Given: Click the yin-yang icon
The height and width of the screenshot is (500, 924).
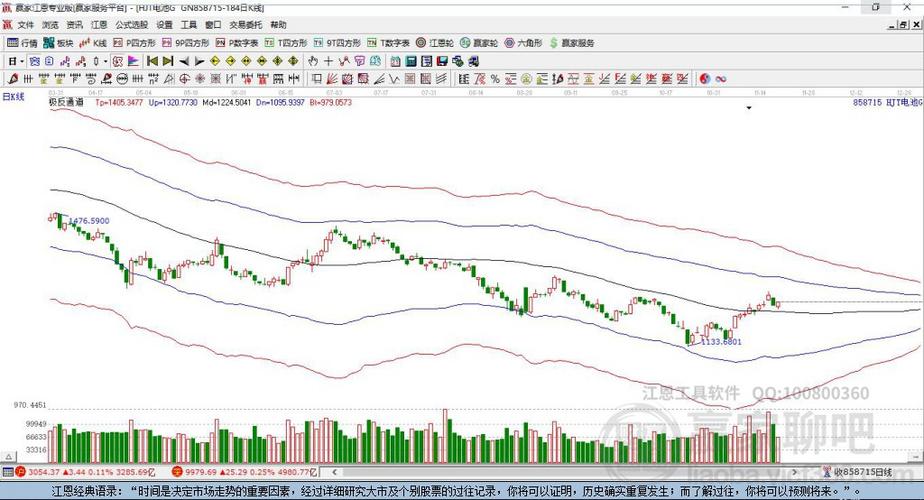Looking at the screenshot, I should [x=705, y=79].
